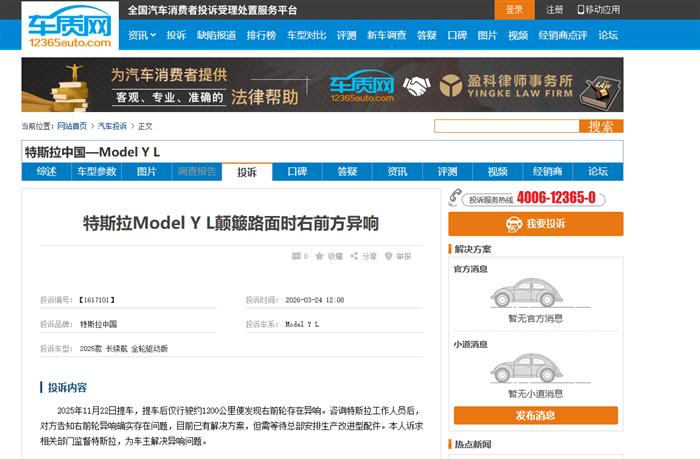This screenshot has width=700, height=459.
Task: Click the 盈科律师事务所 legal help banner
Action: 322,85
